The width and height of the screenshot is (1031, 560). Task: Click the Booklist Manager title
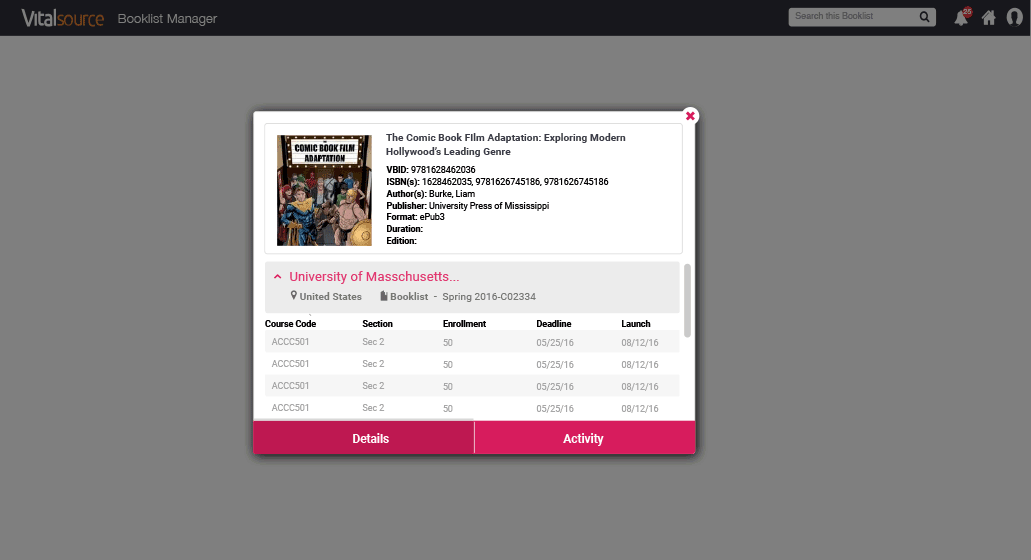(167, 19)
